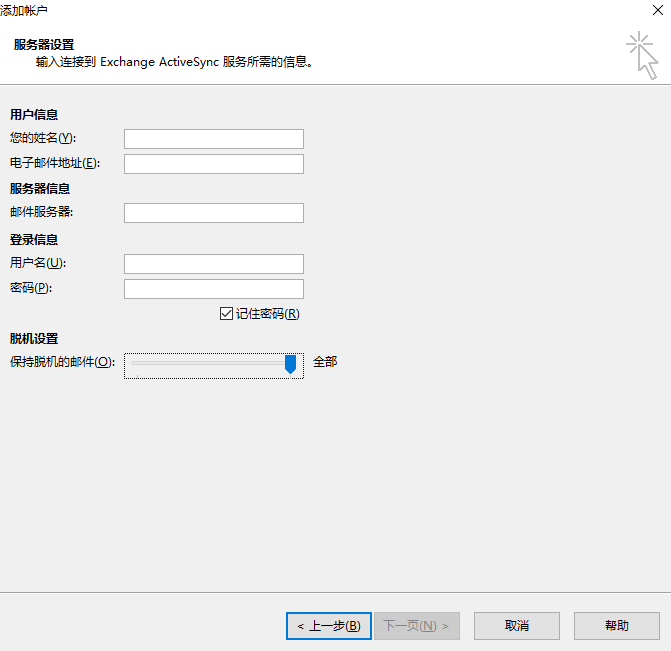Cancel the account setup with 取消
671x651 pixels.
[x=516, y=626]
